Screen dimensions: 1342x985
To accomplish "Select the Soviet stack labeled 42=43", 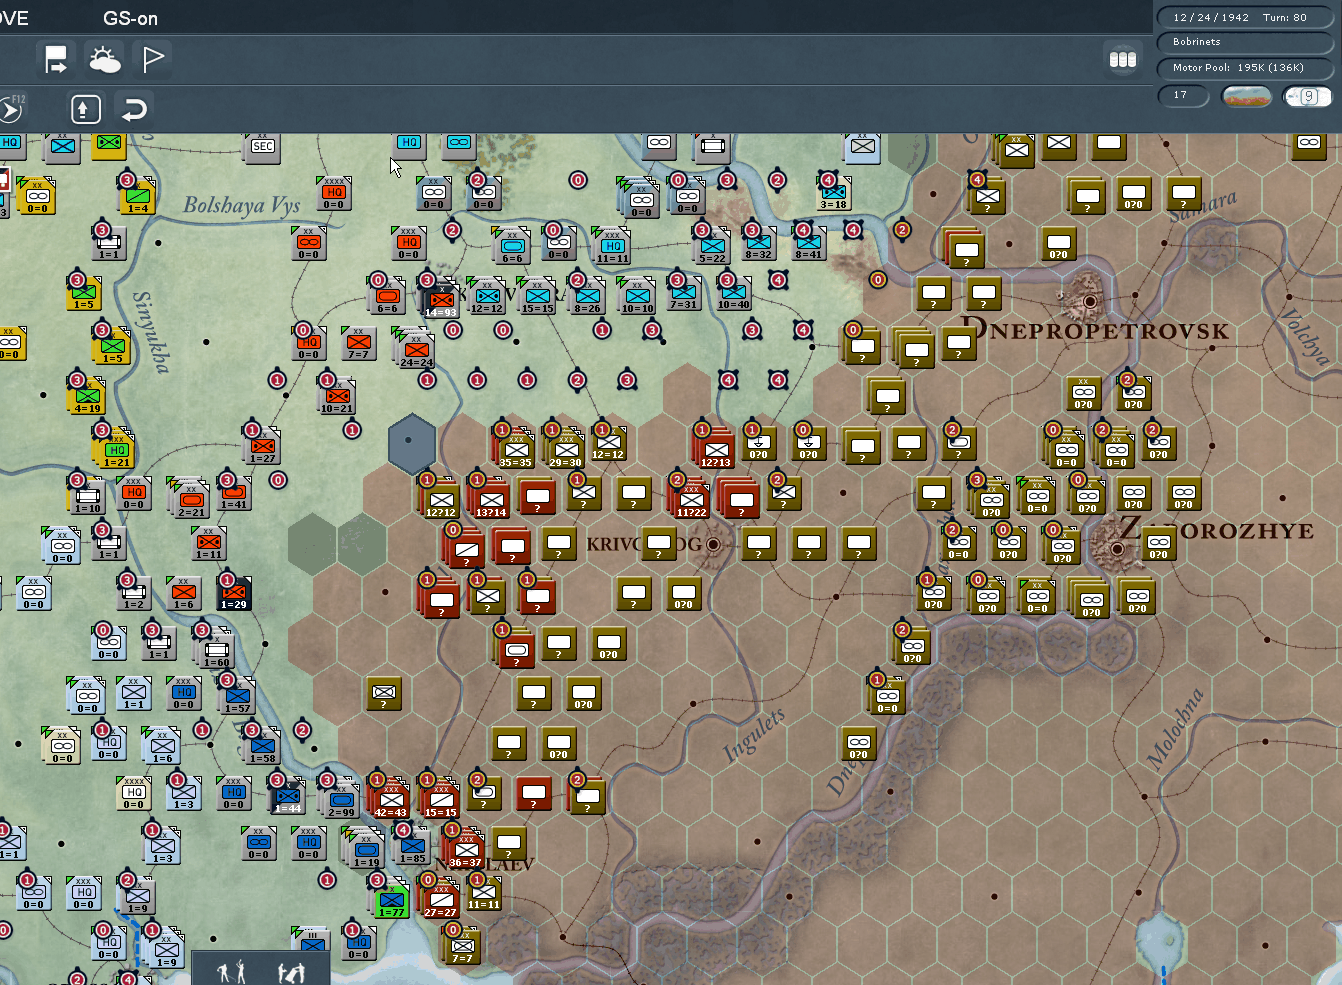I will [390, 800].
